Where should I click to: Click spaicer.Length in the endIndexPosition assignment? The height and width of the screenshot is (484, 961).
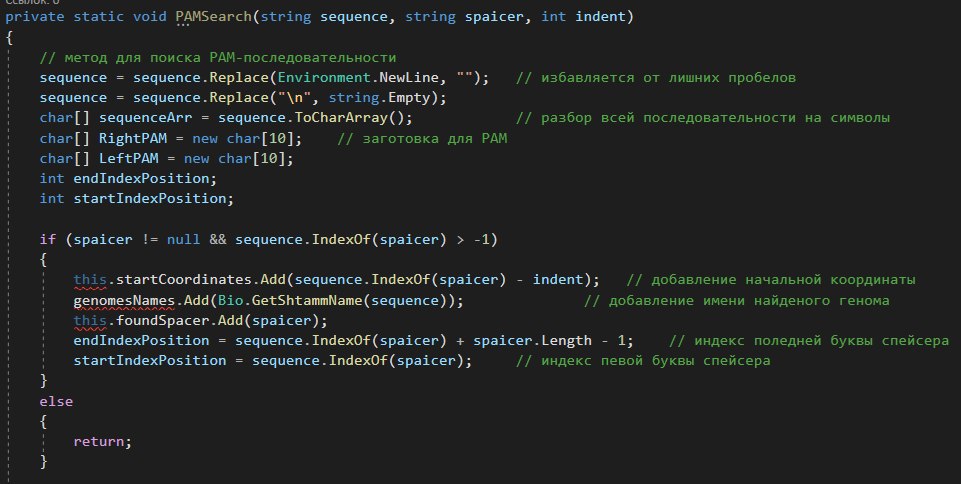tap(533, 341)
